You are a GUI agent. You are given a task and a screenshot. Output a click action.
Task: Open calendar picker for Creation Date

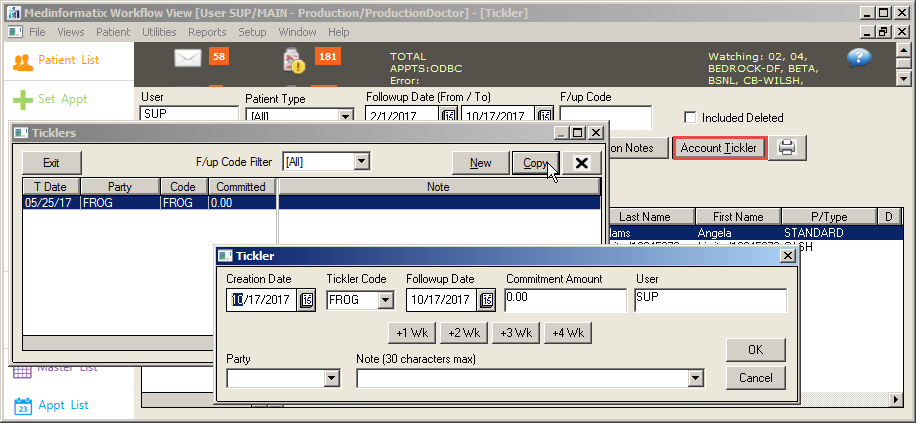[307, 300]
